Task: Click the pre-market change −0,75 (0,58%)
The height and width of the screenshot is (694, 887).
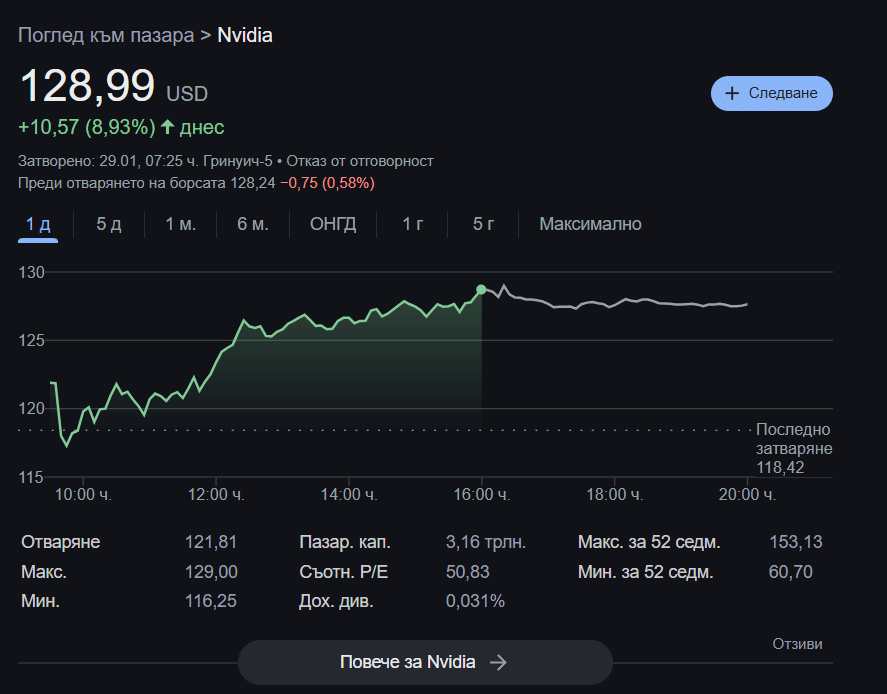Action: click(x=328, y=183)
